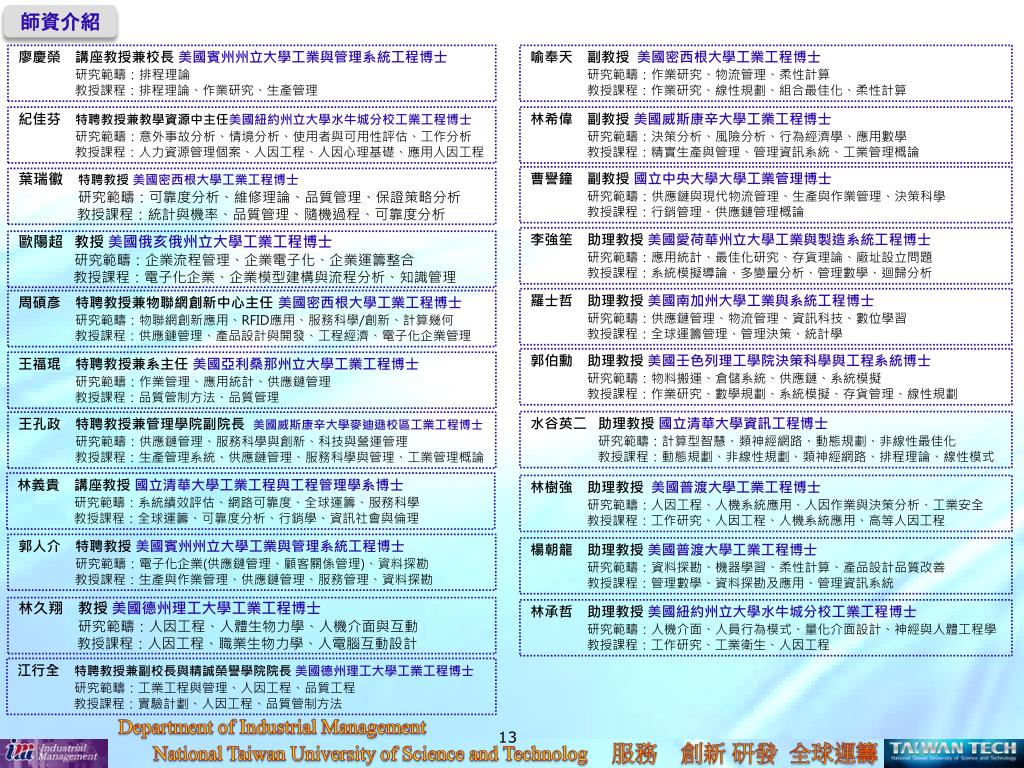This screenshot has height=768, width=1024.
Task: Click the name 林希偉
Action: 551,119
